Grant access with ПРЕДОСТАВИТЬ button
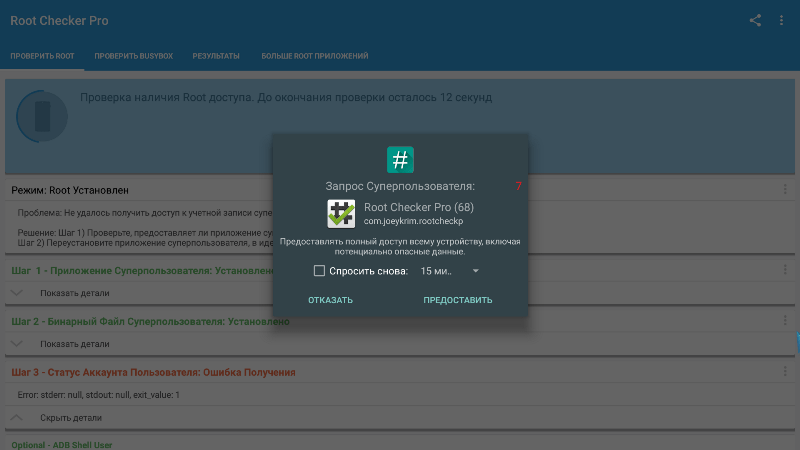The height and width of the screenshot is (450, 800). point(458,300)
